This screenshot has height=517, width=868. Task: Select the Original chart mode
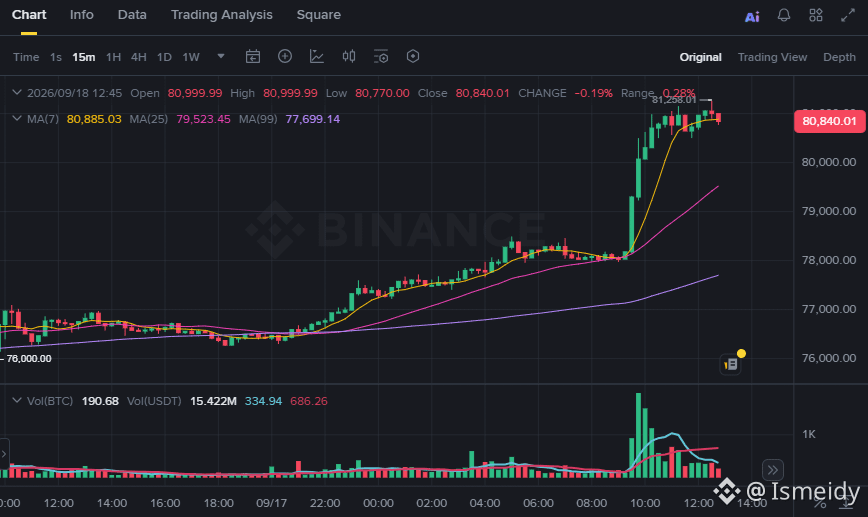700,57
